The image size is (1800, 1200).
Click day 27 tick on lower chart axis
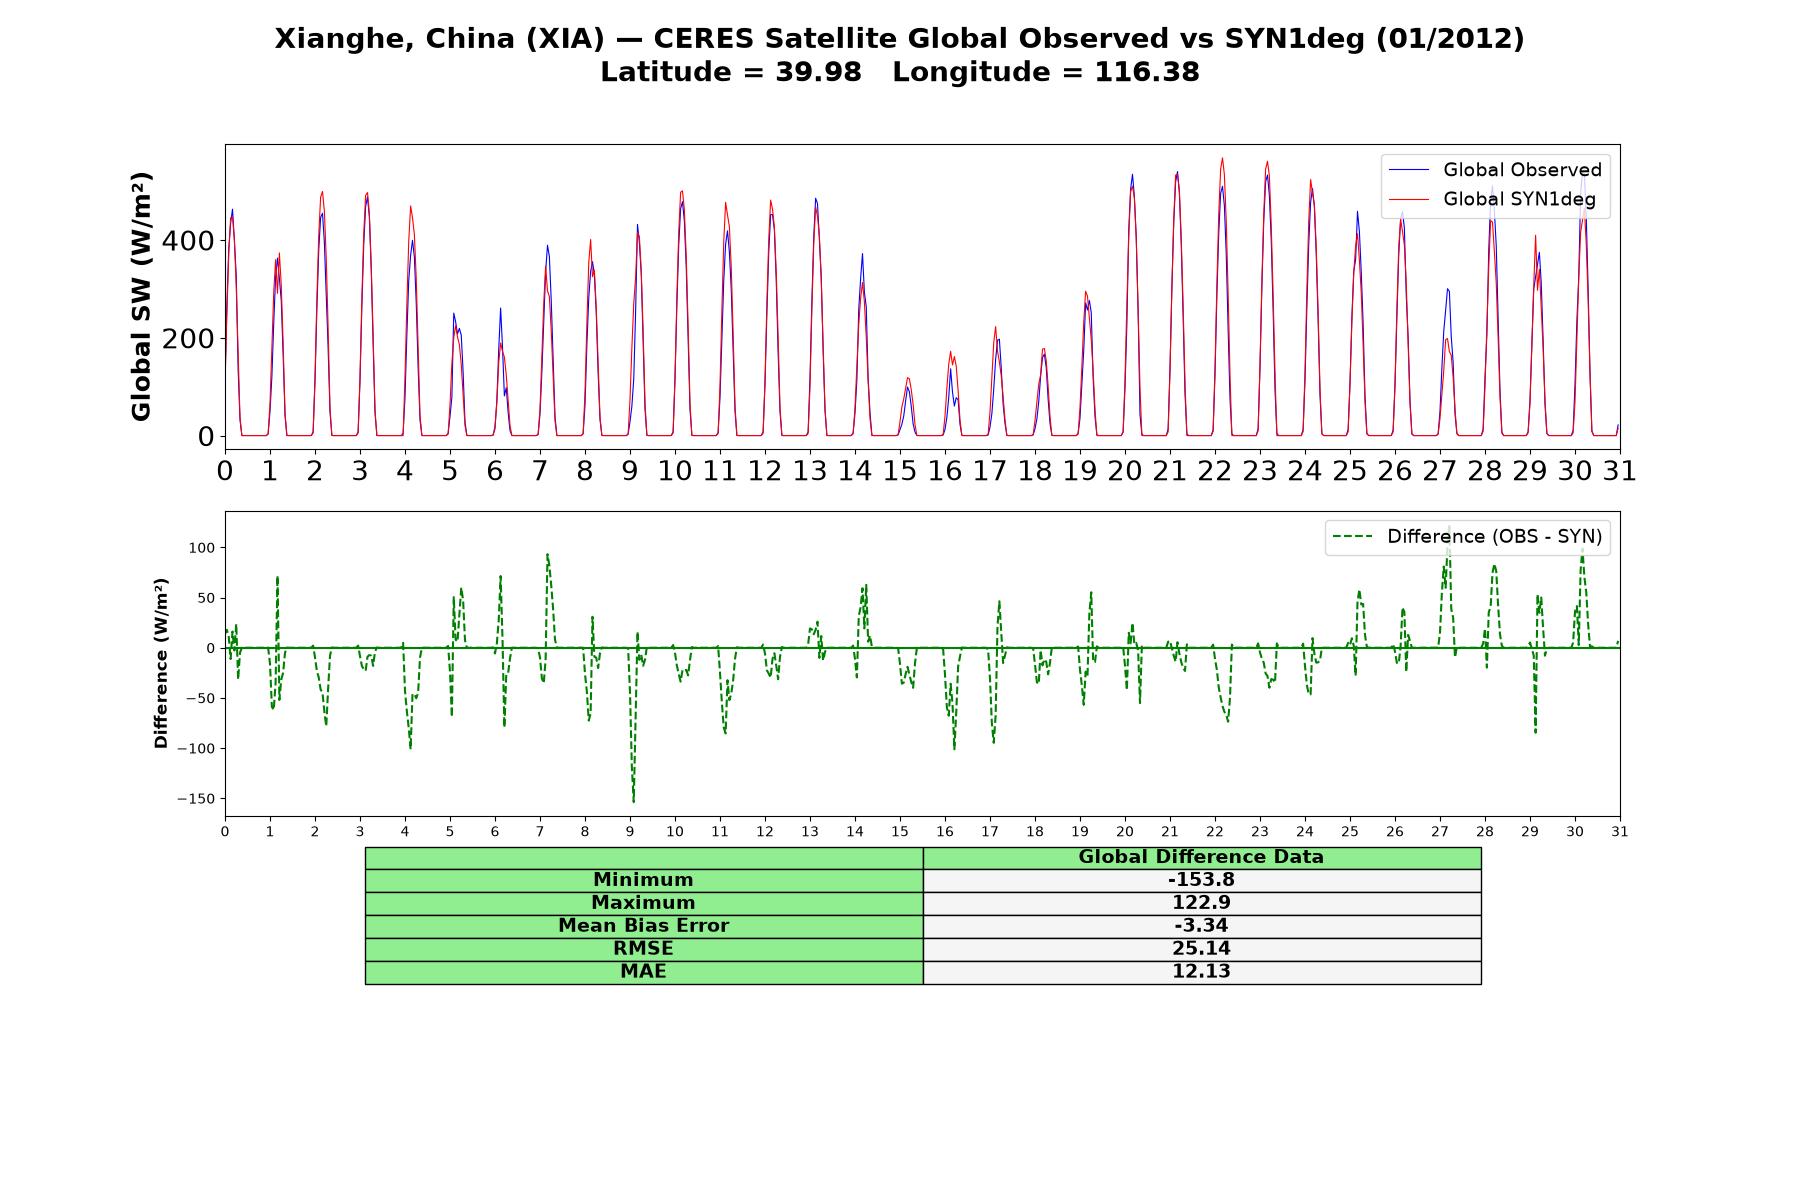point(1440,831)
